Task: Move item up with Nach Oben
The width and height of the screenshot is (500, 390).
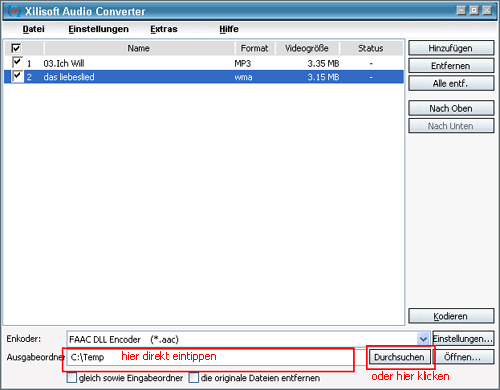Action: click(x=451, y=108)
